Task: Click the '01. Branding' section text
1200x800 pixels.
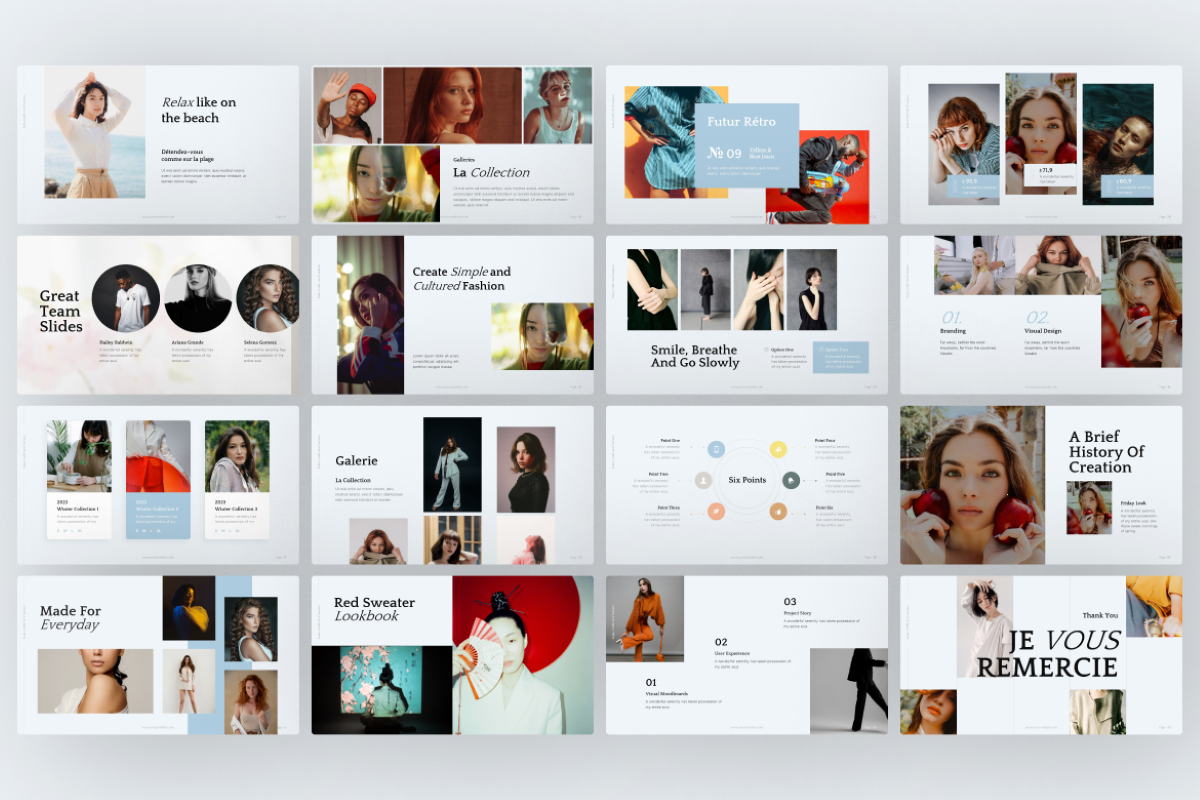Action: tap(968, 334)
